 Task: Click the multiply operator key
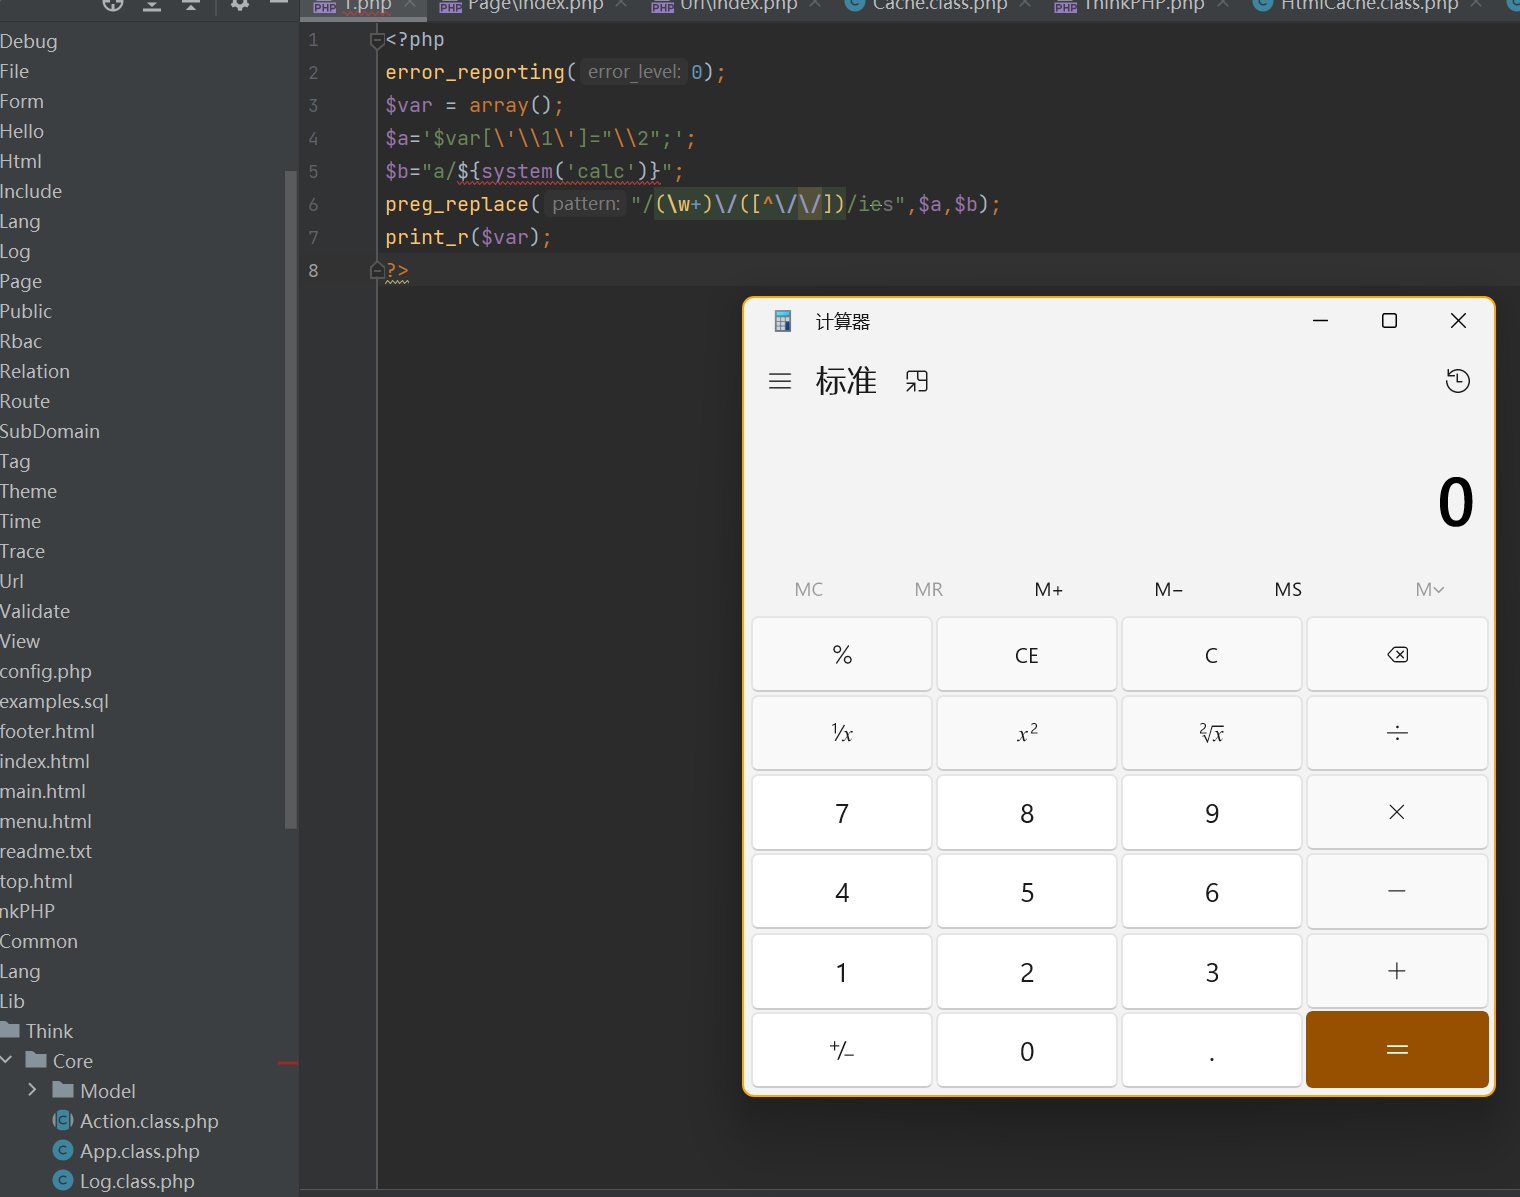(x=1397, y=812)
